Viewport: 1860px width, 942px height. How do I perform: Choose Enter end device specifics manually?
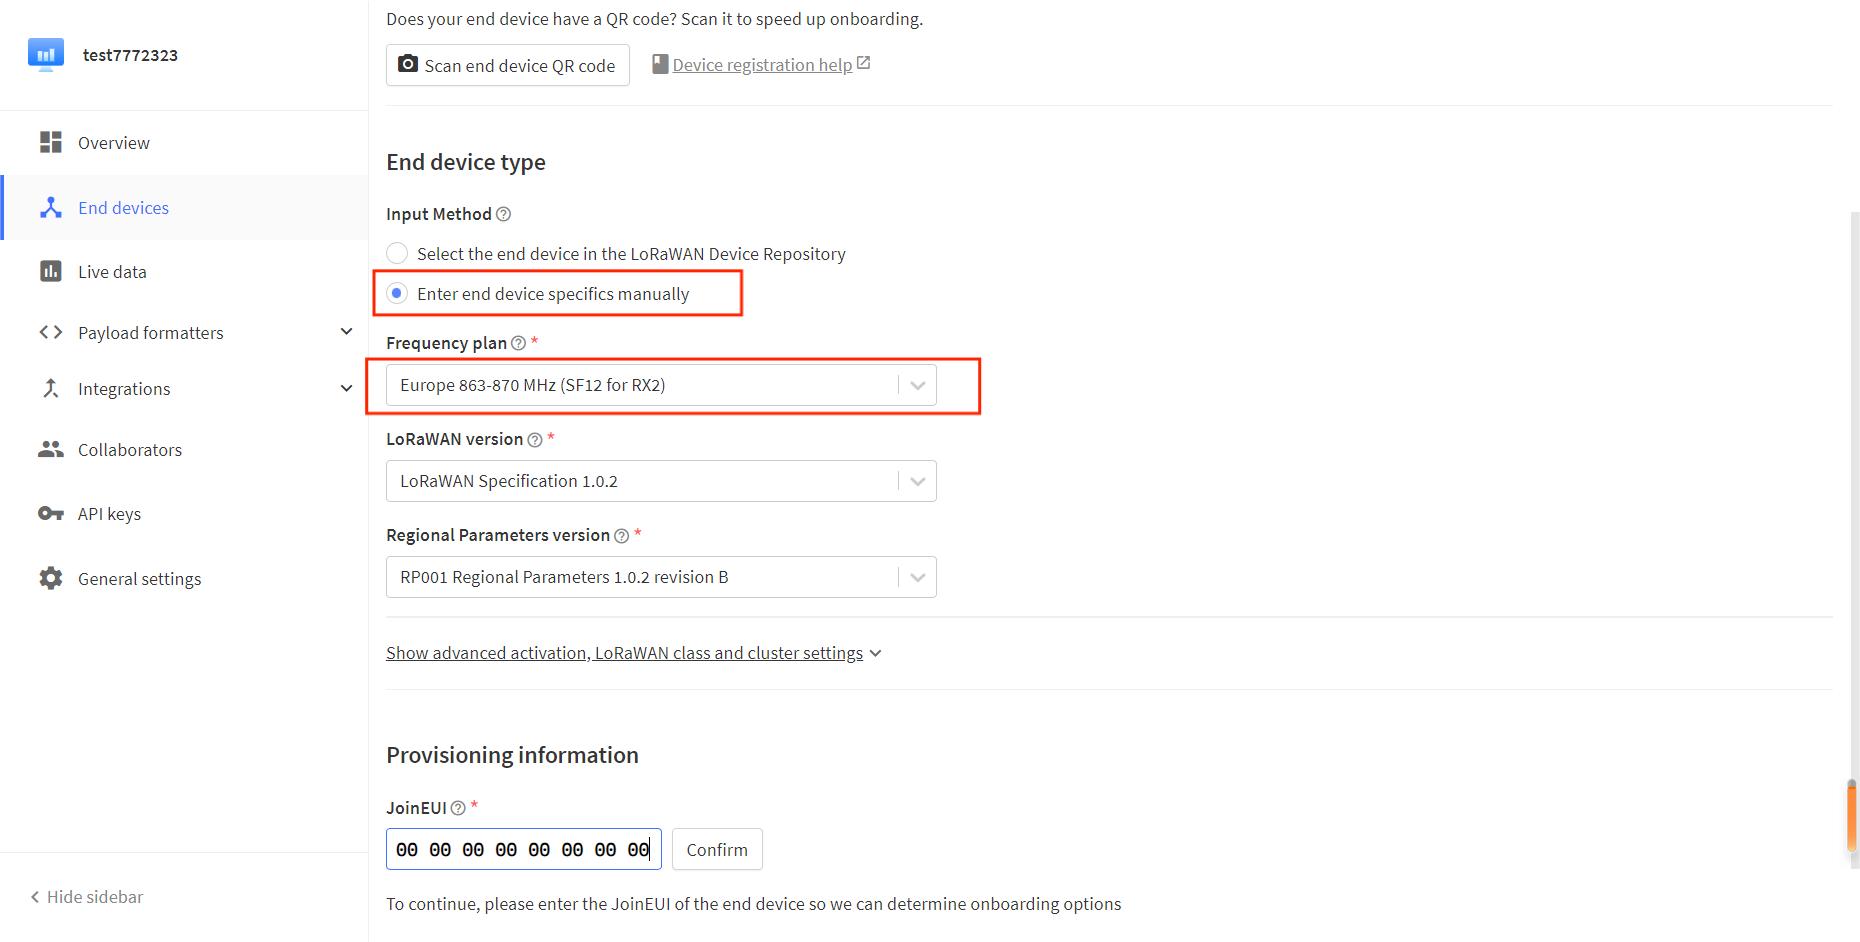(x=397, y=294)
